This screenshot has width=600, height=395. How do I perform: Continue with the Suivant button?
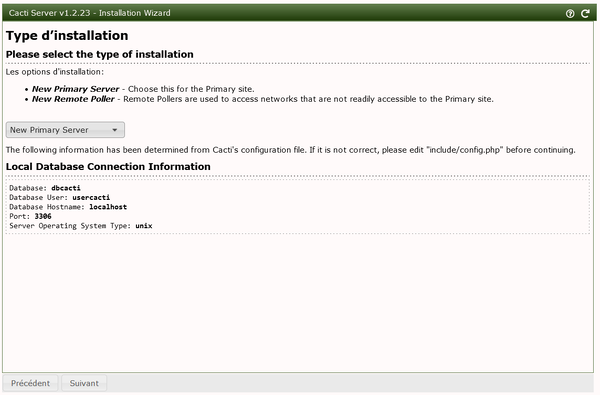tap(84, 383)
